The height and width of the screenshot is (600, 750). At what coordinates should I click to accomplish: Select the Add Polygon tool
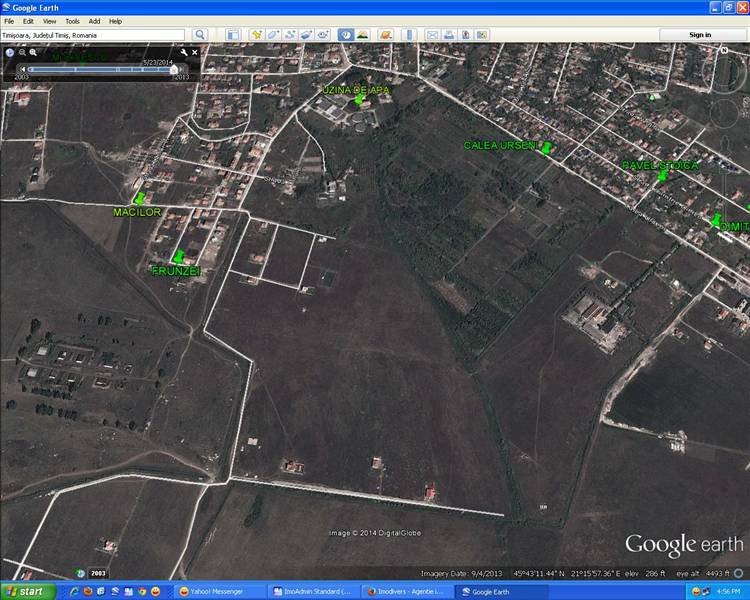click(274, 35)
